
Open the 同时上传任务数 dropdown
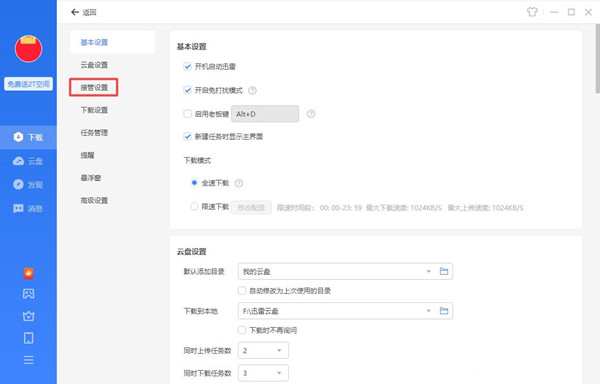[x=263, y=350]
